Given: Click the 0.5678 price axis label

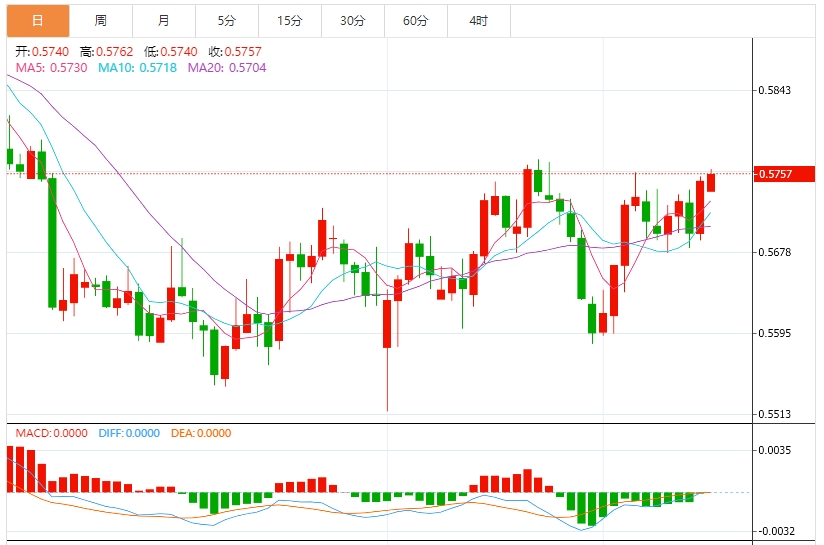Looking at the screenshot, I should [x=775, y=252].
